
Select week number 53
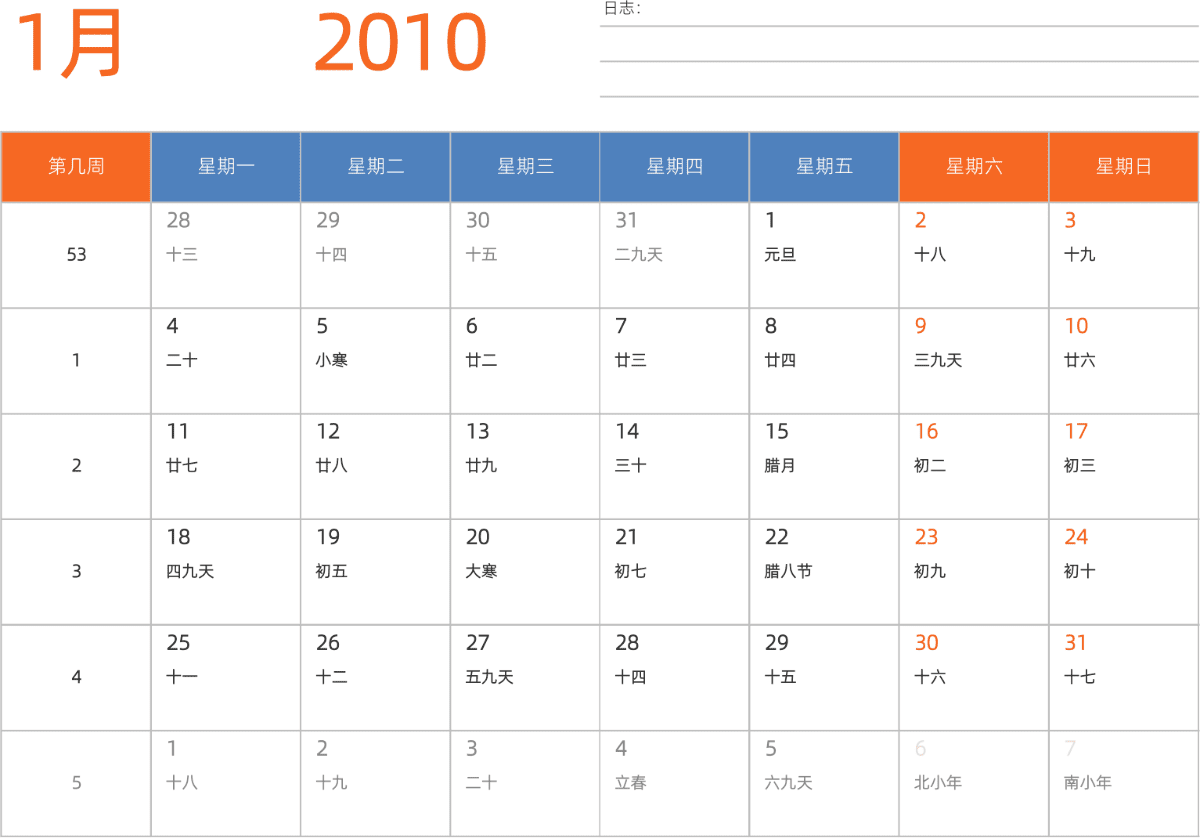point(76,255)
